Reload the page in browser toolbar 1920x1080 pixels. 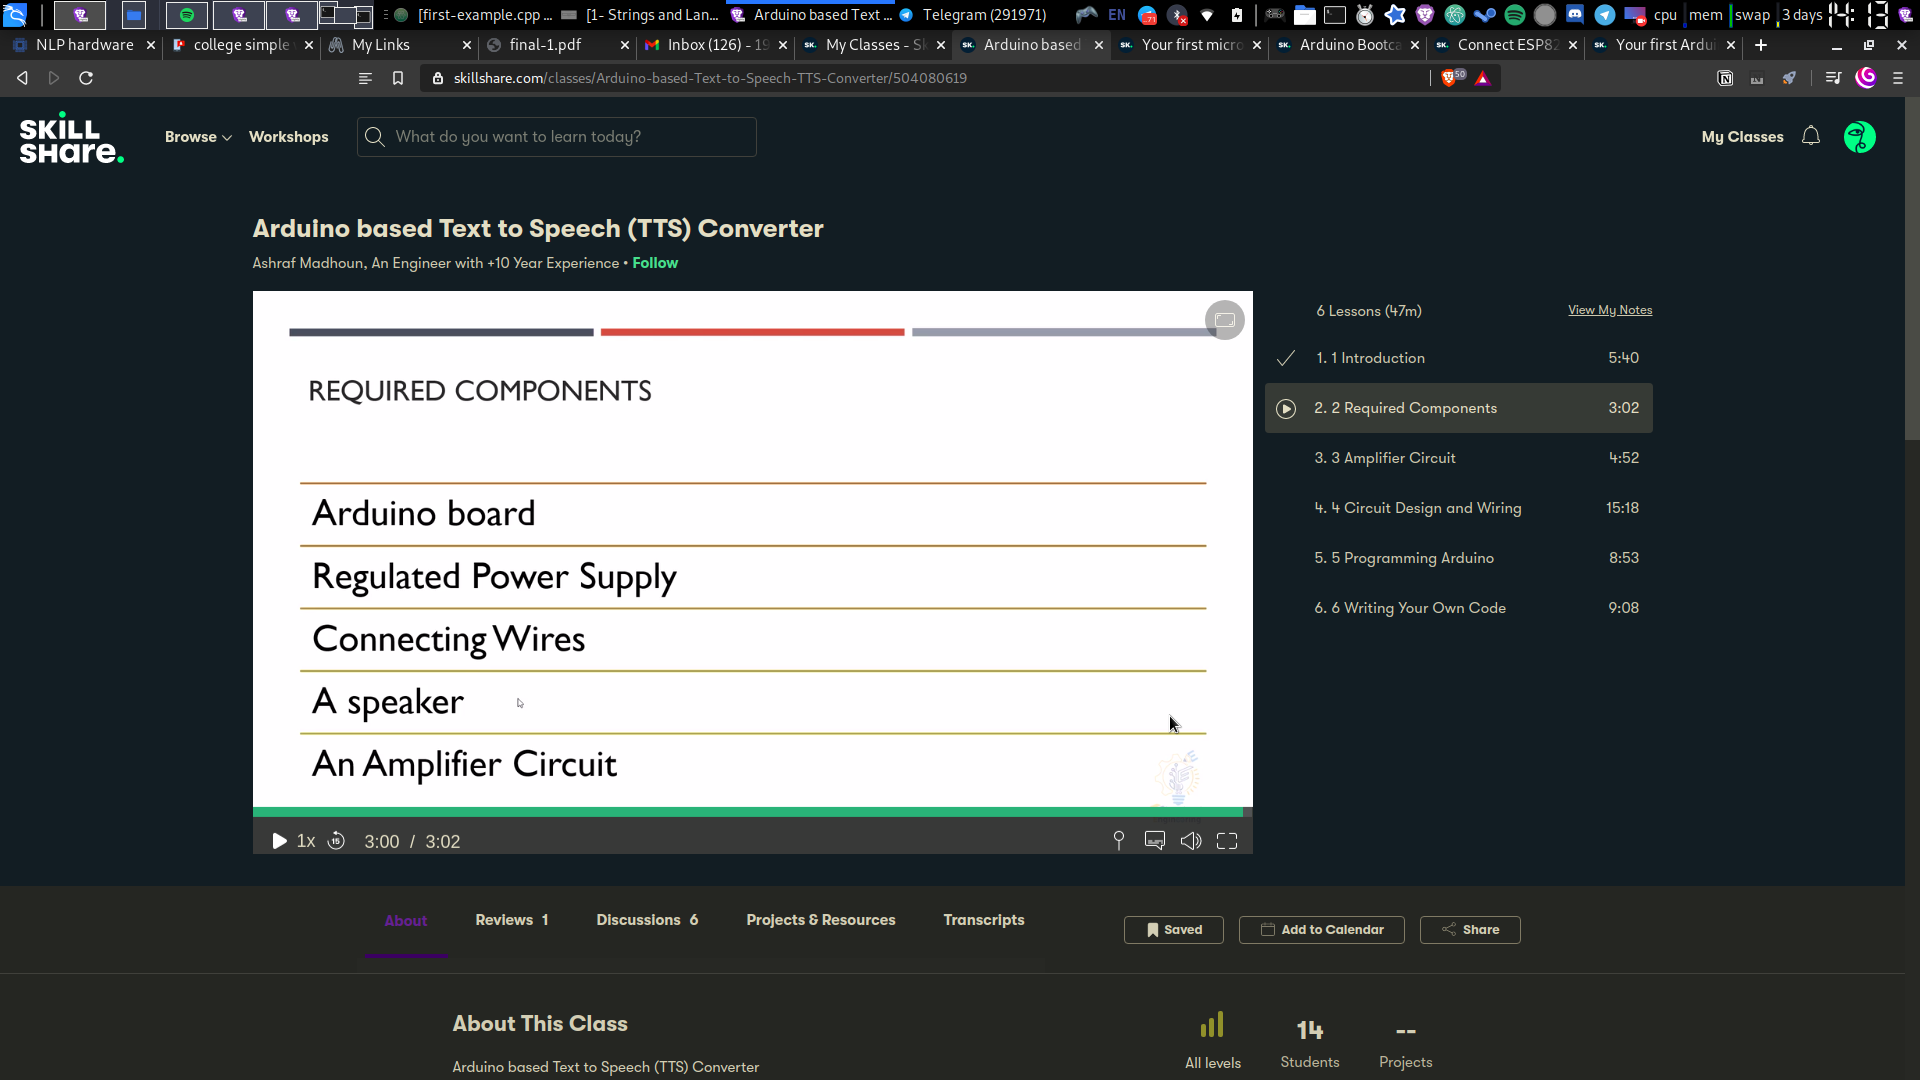(86, 78)
